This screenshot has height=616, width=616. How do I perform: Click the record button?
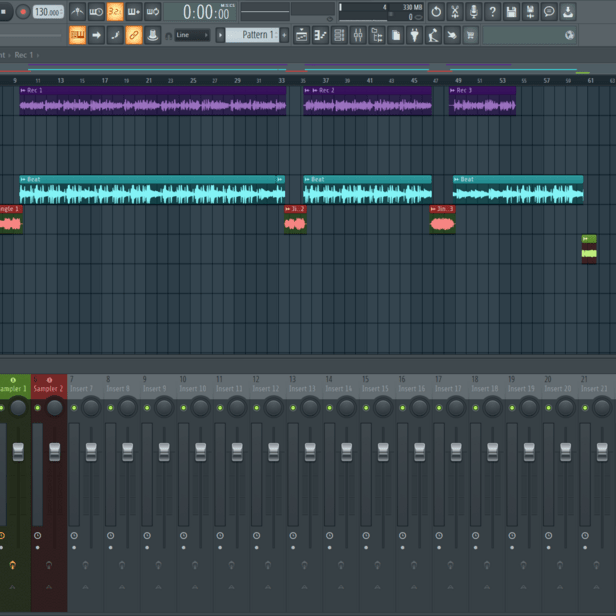23,12
